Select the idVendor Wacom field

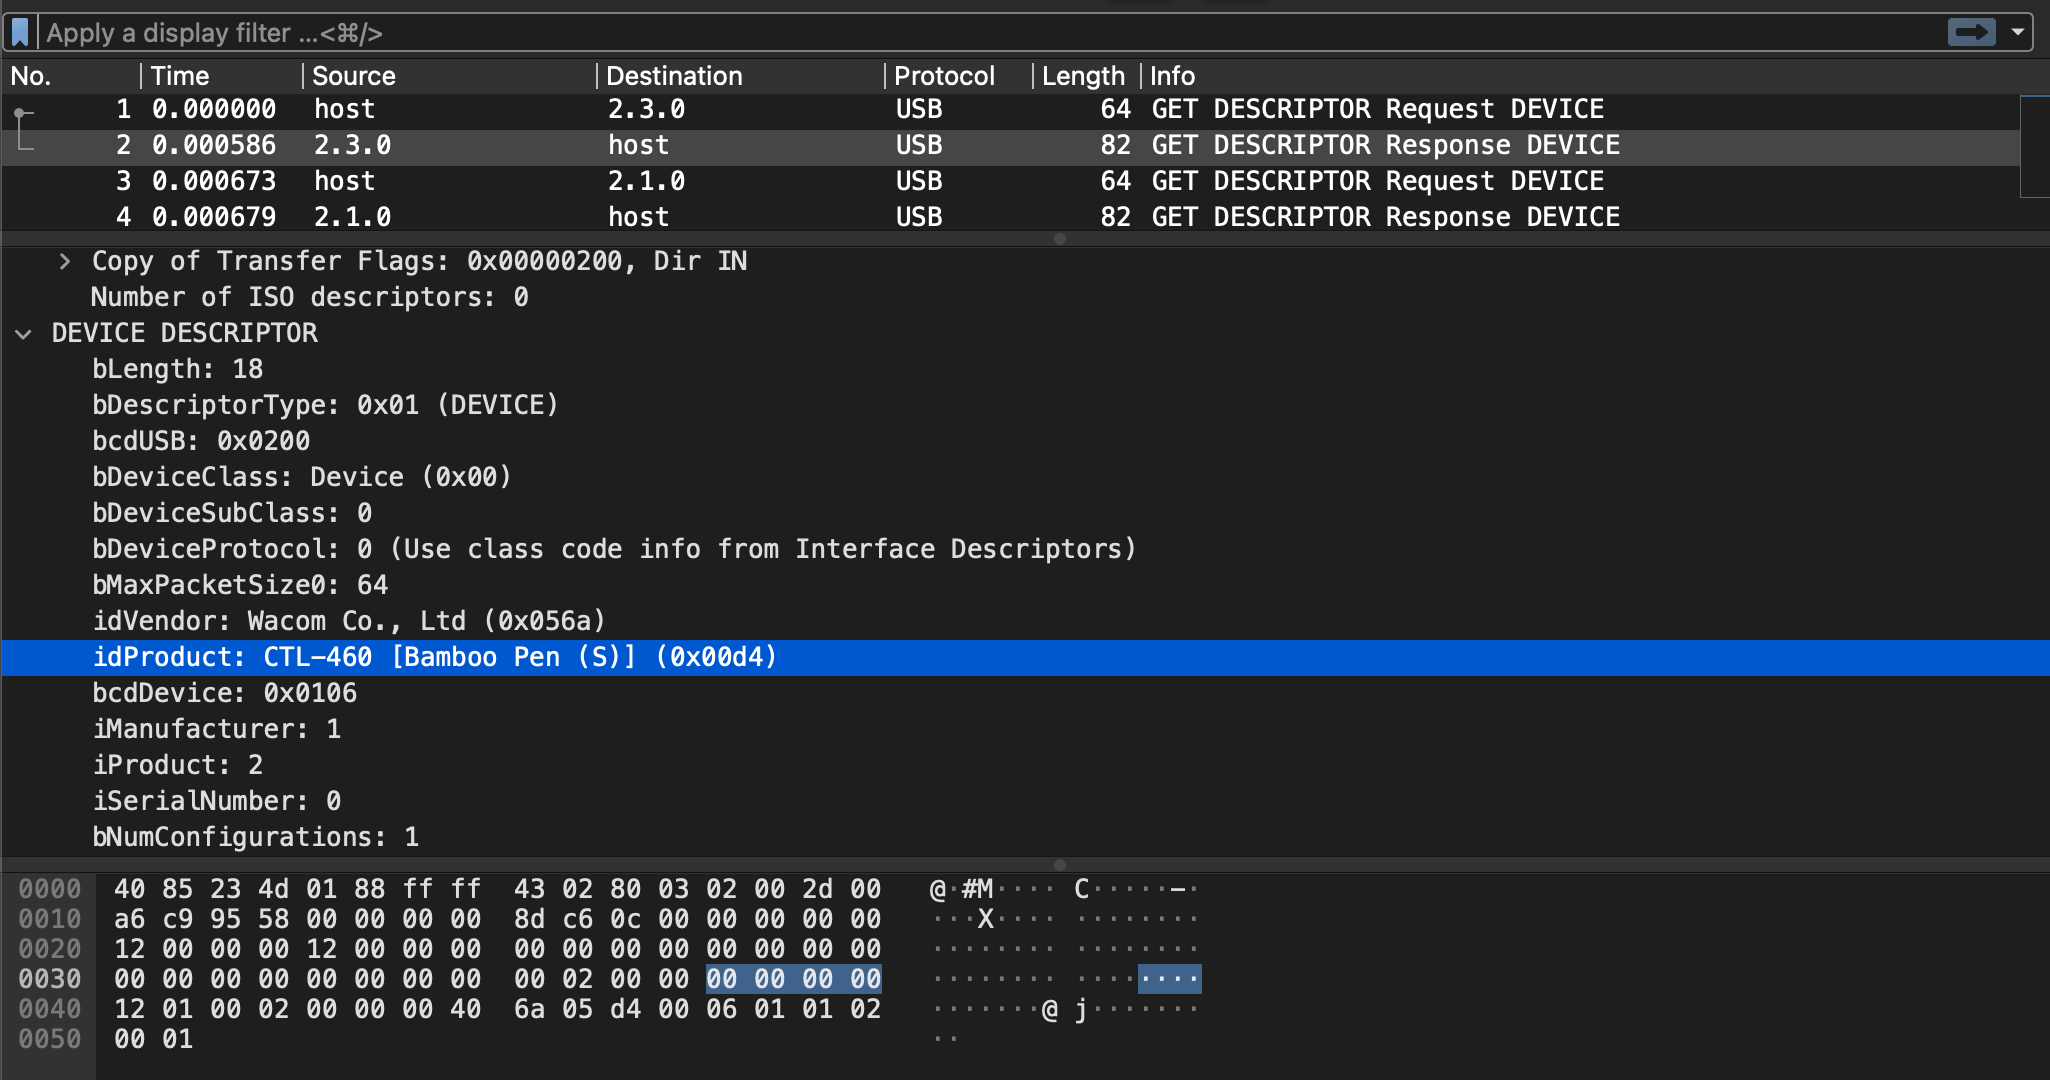(348, 621)
